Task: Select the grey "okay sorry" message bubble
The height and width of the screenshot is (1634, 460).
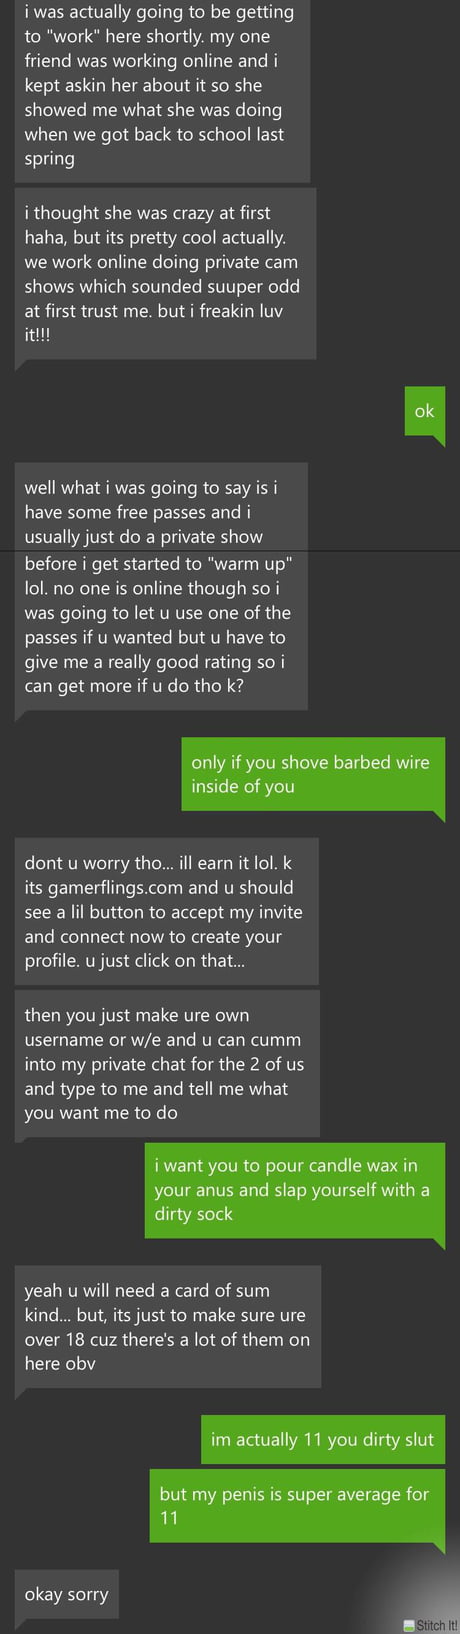Action: click(x=66, y=1594)
